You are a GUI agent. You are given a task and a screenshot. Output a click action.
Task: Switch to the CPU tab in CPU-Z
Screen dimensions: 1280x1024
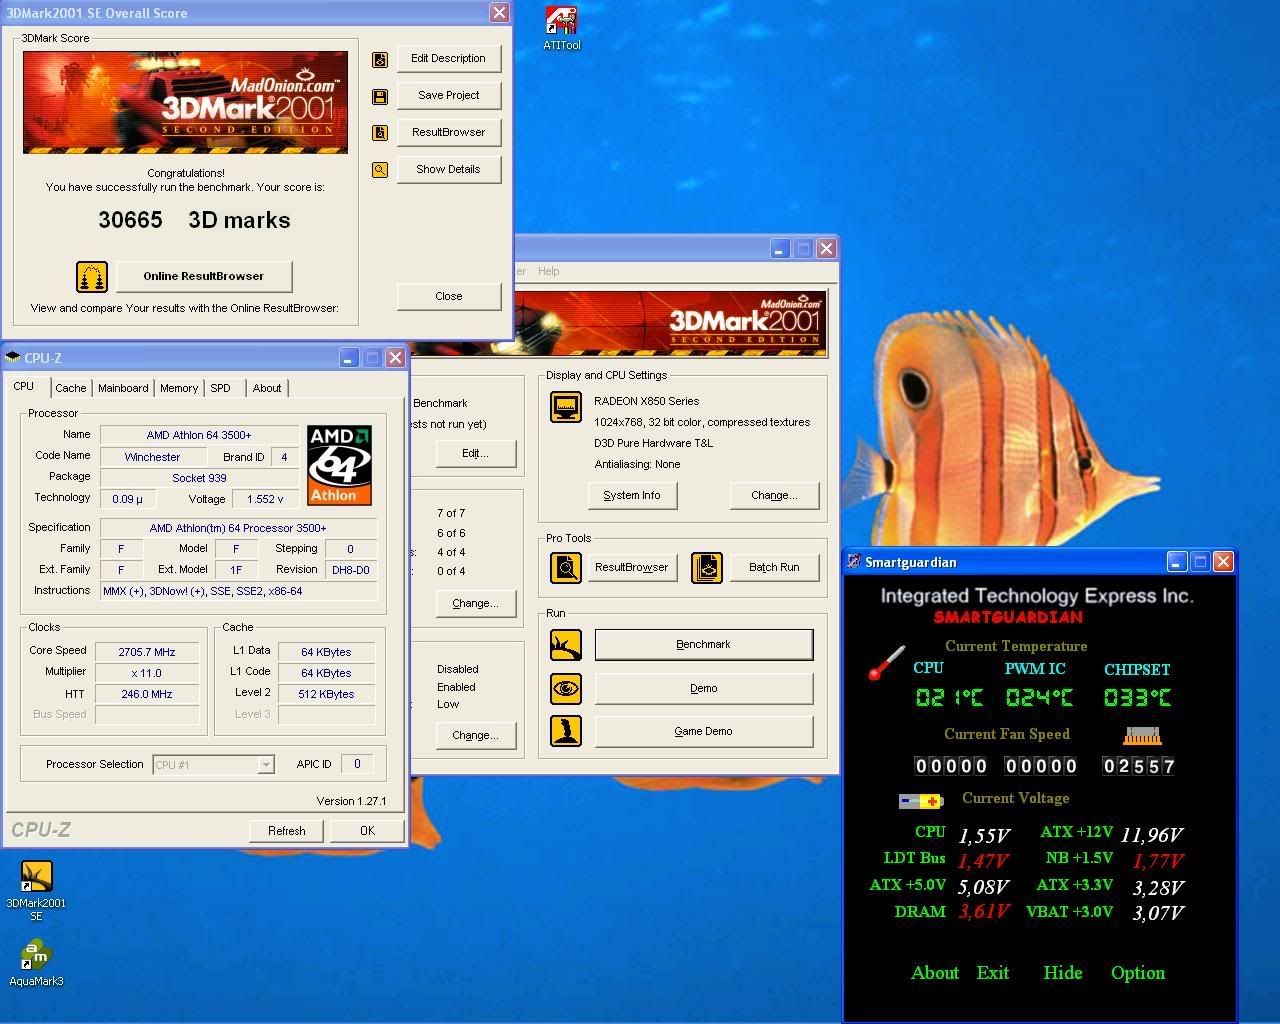(24, 387)
